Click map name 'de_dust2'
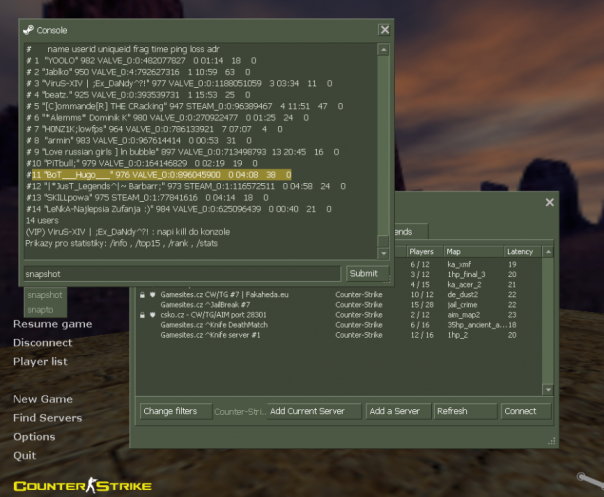This screenshot has height=497, width=604. click(463, 295)
